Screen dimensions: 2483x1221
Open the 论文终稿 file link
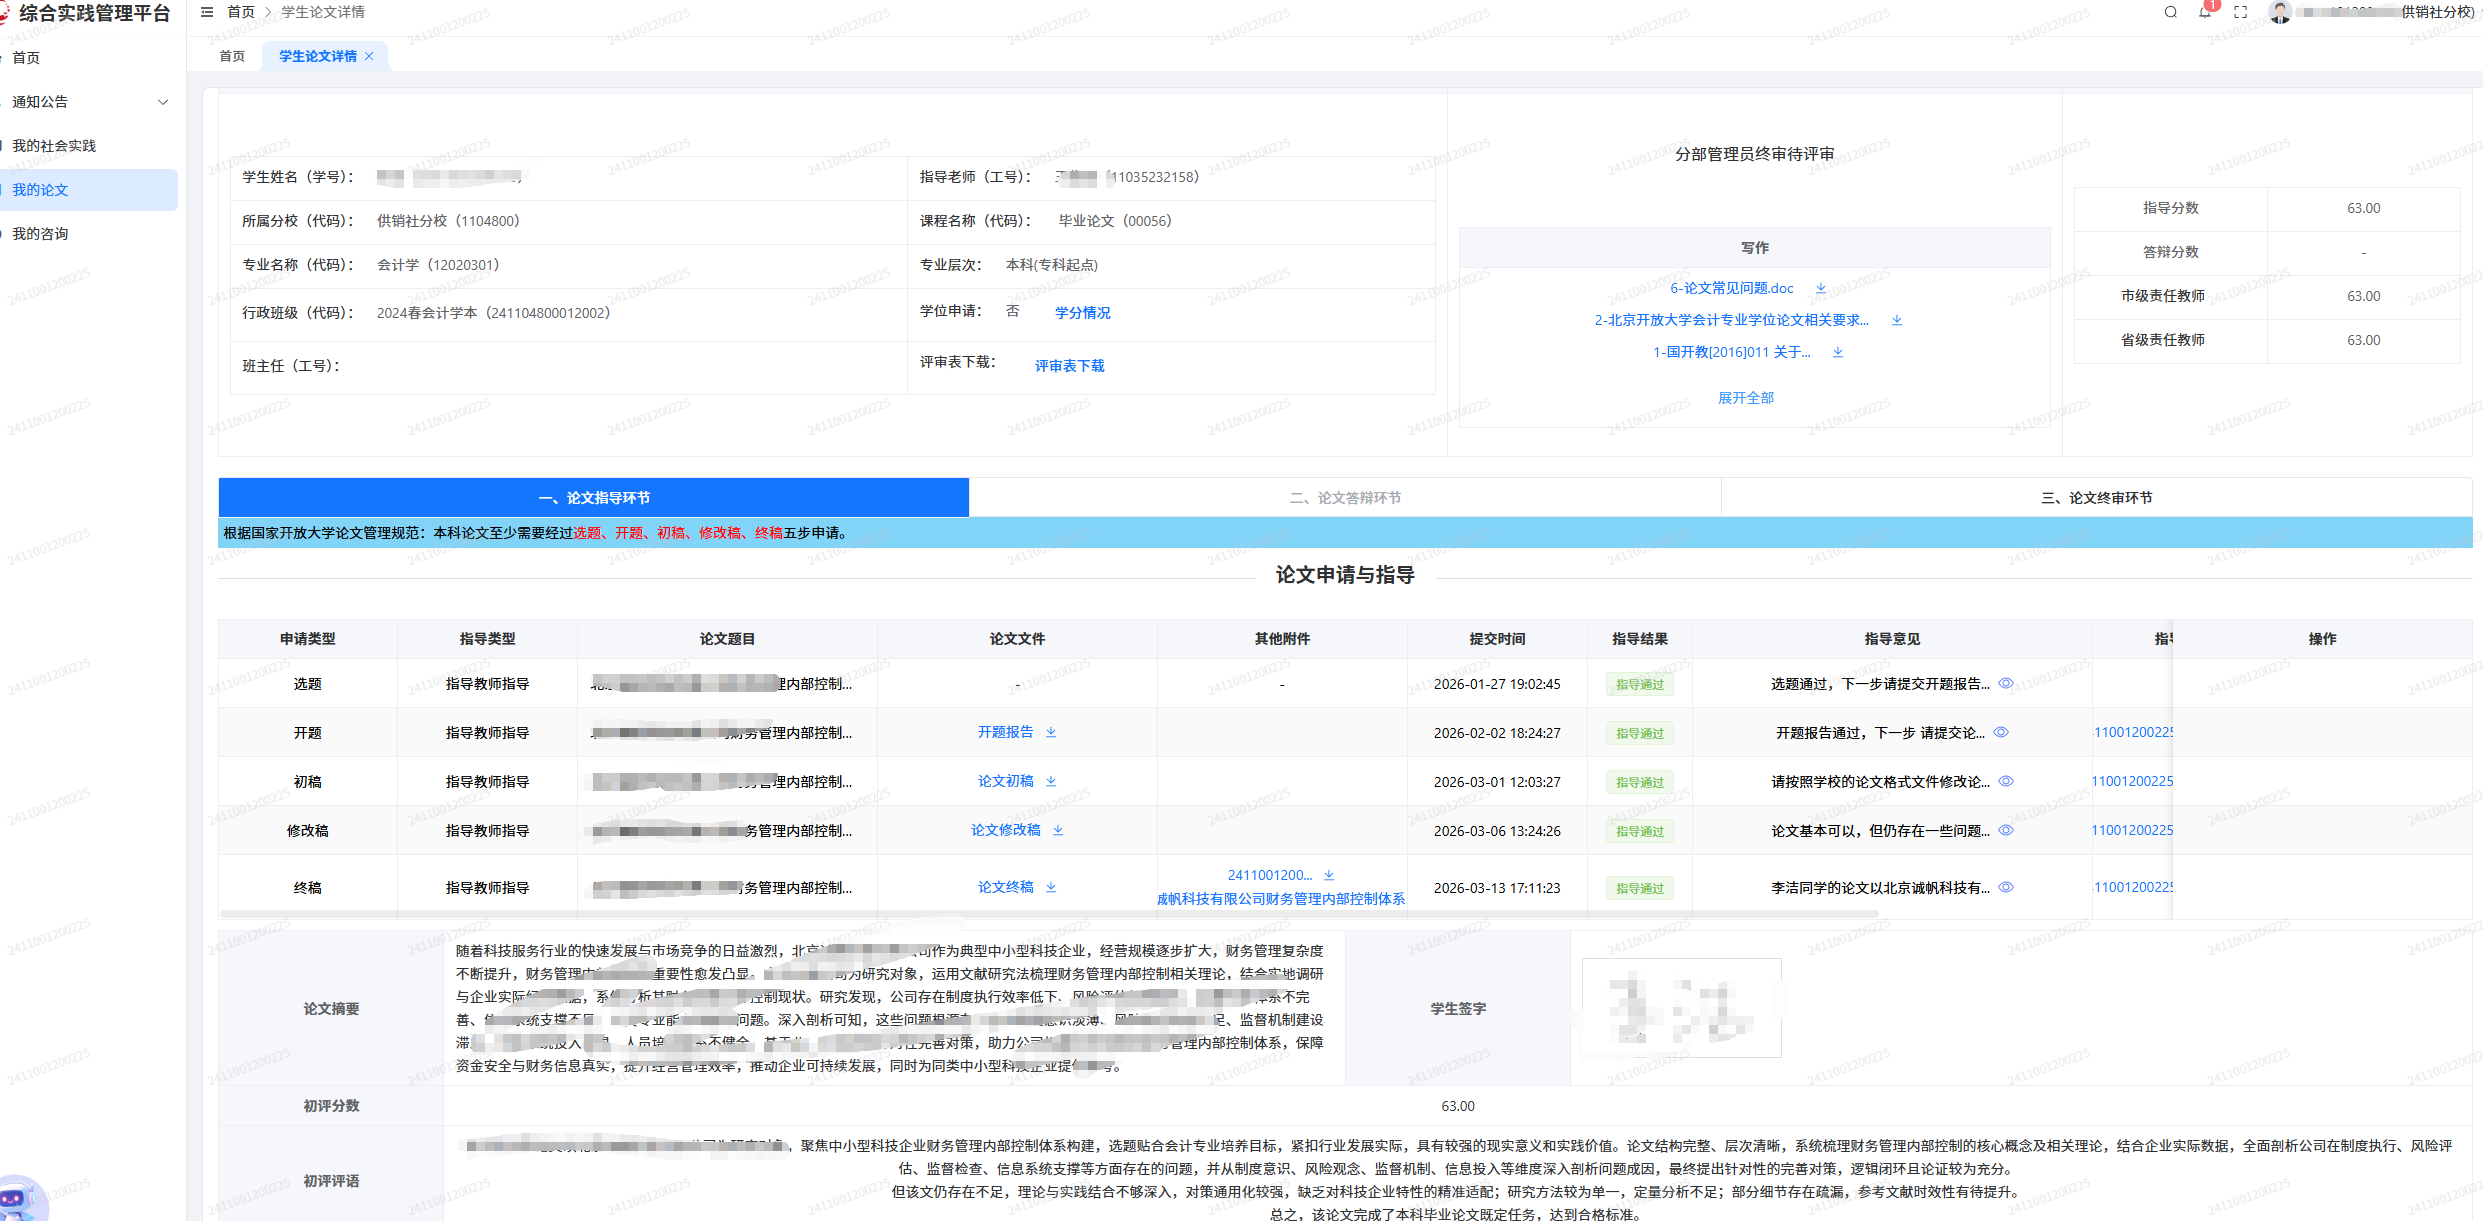(1006, 887)
